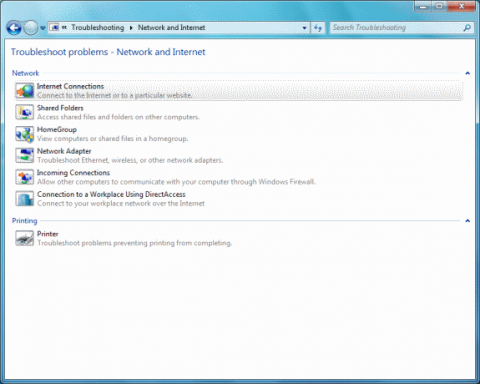Select the Network and Internet breadcrumb
This screenshot has height=384, width=480.
click(171, 28)
